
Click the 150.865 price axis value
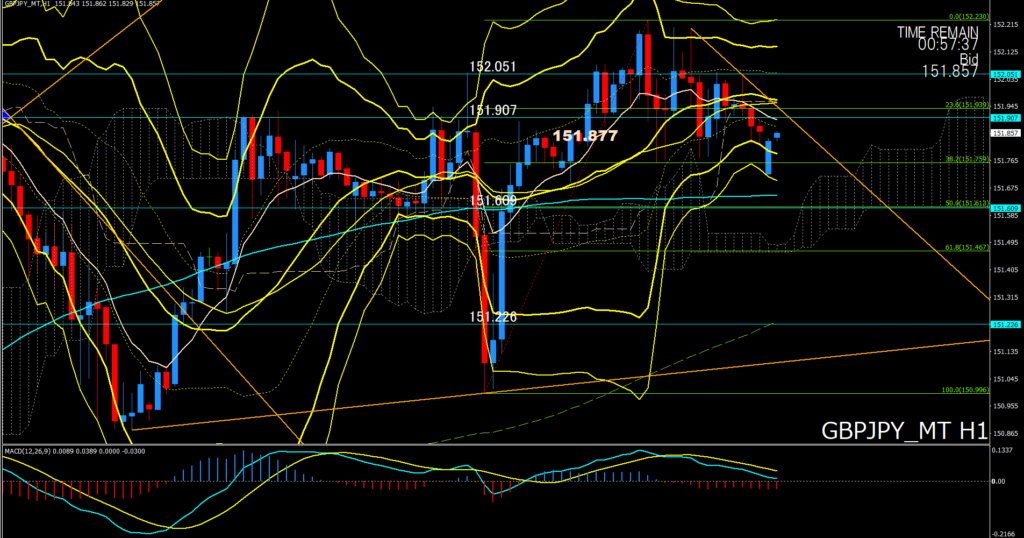1005,434
